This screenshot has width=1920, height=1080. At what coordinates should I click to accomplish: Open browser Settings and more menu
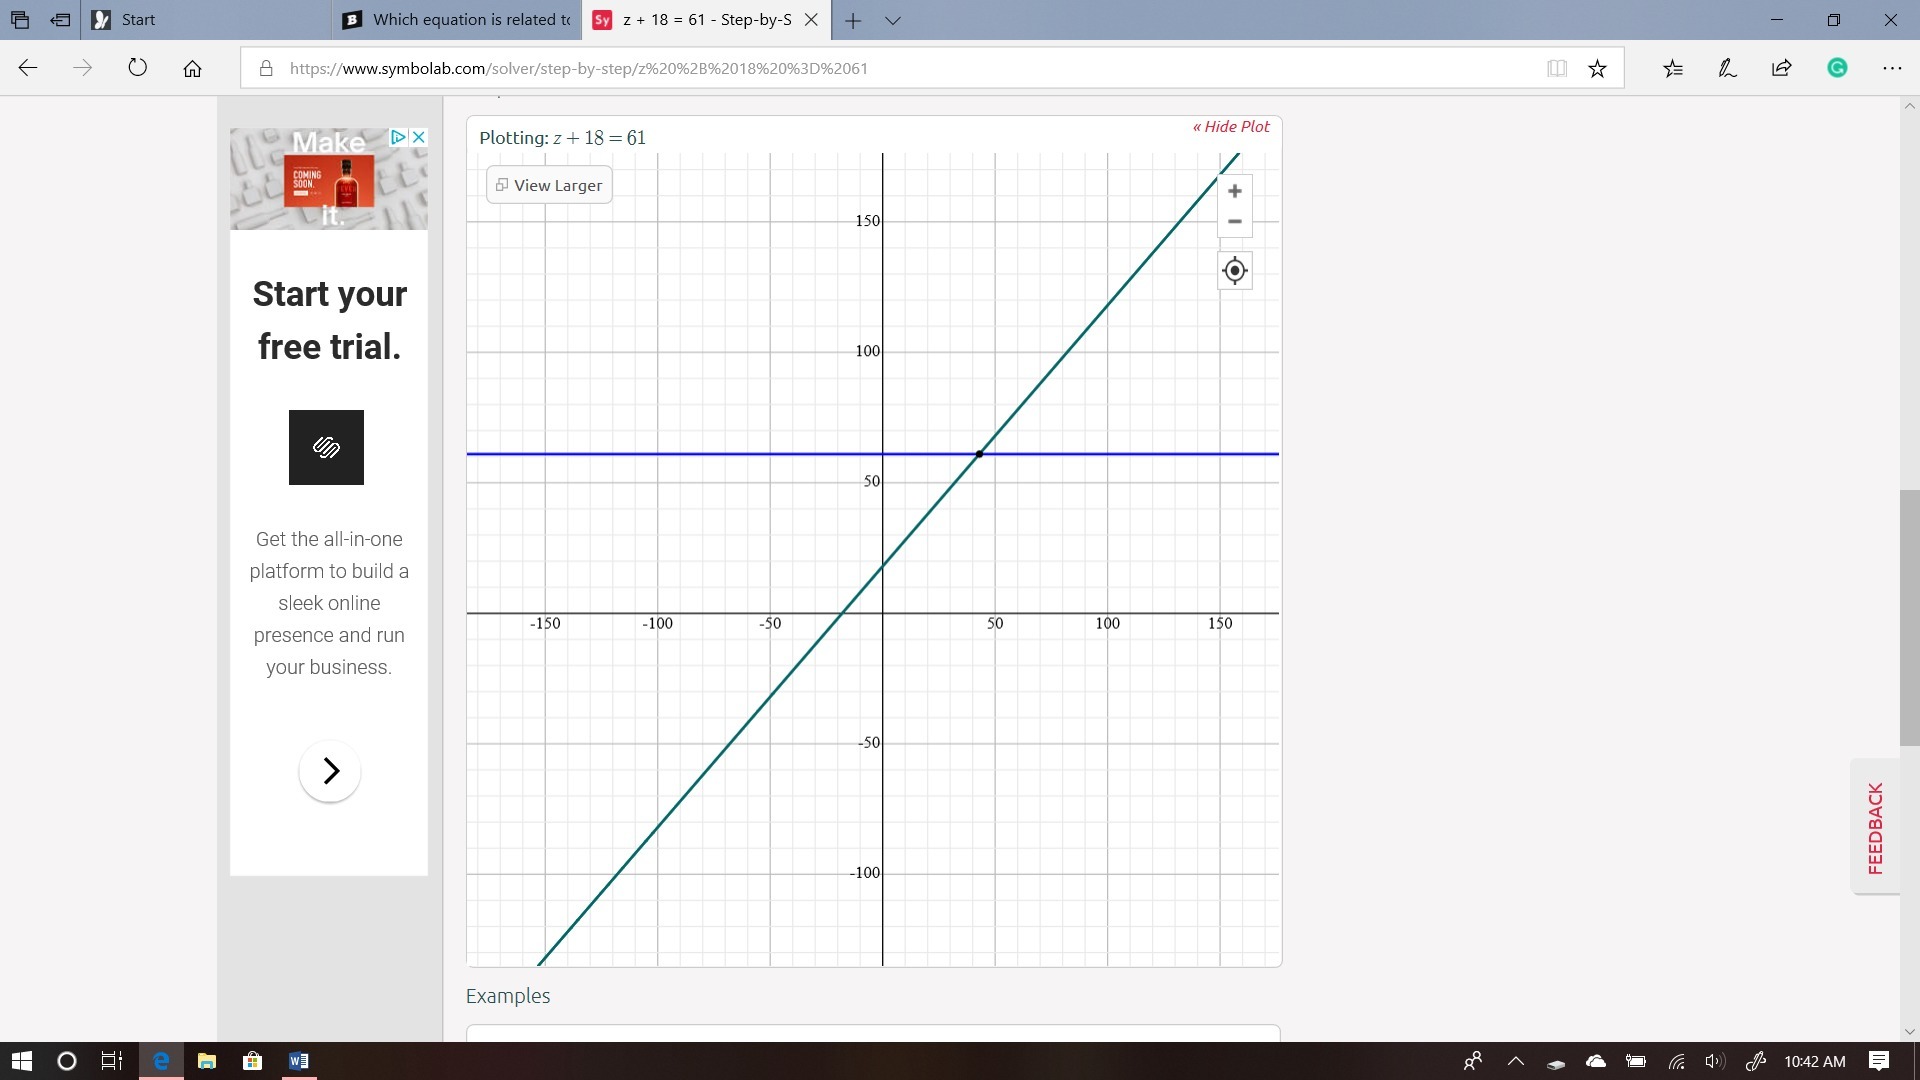(1891, 68)
